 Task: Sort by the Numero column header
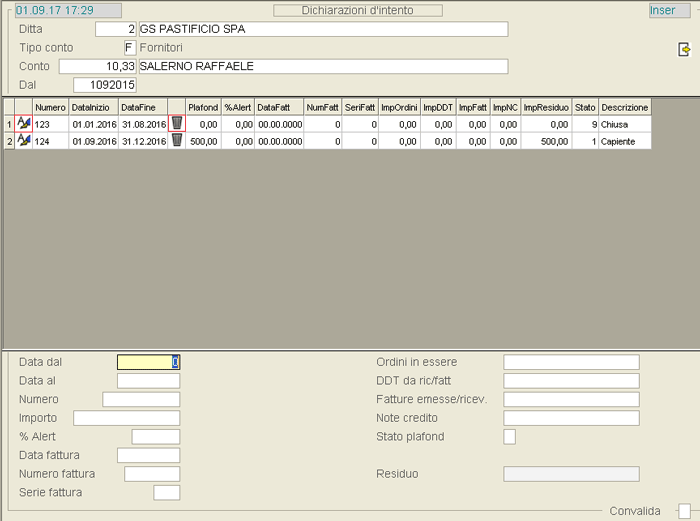pyautogui.click(x=50, y=107)
